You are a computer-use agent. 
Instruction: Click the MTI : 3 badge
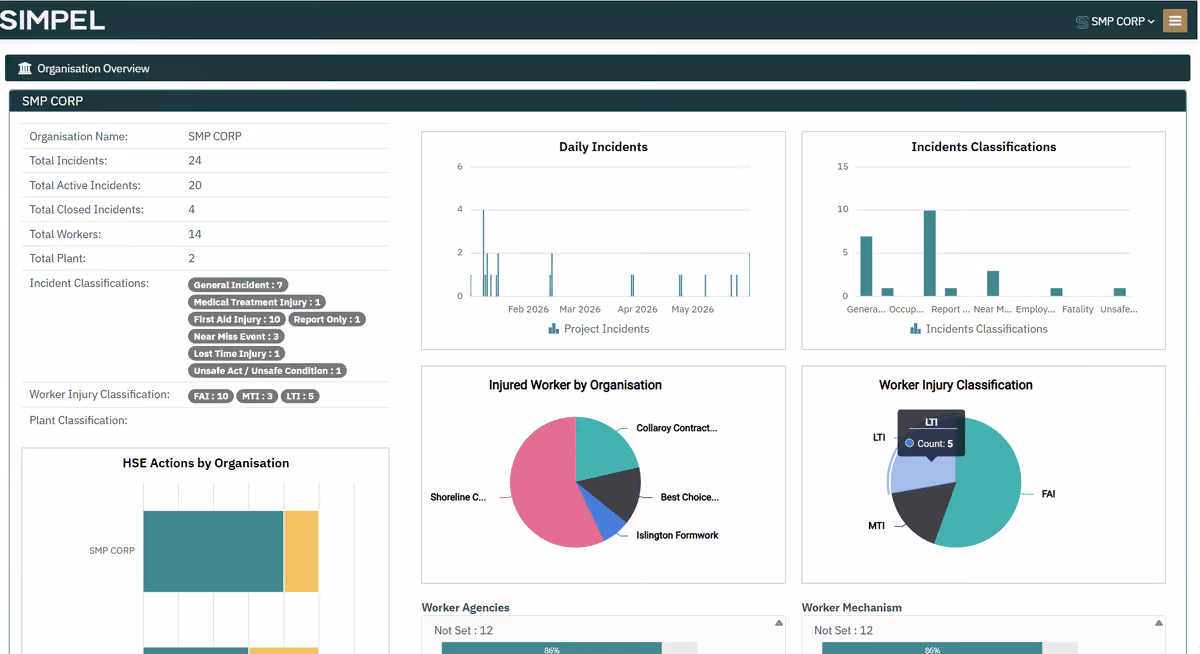257,396
